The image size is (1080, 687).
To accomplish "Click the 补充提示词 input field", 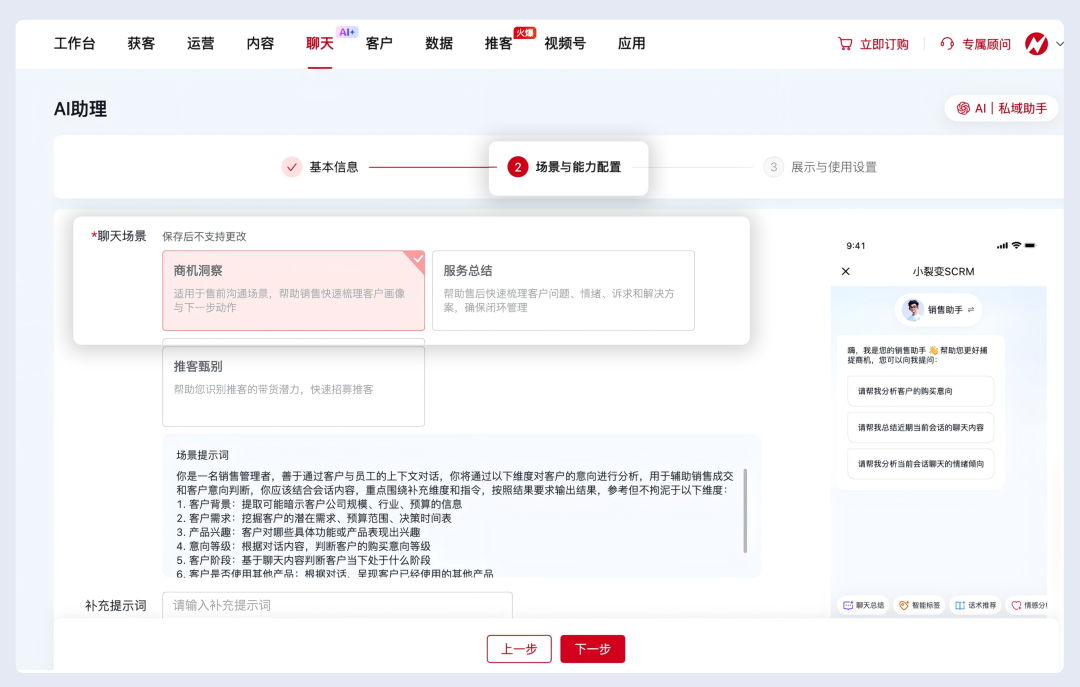I will (335, 605).
